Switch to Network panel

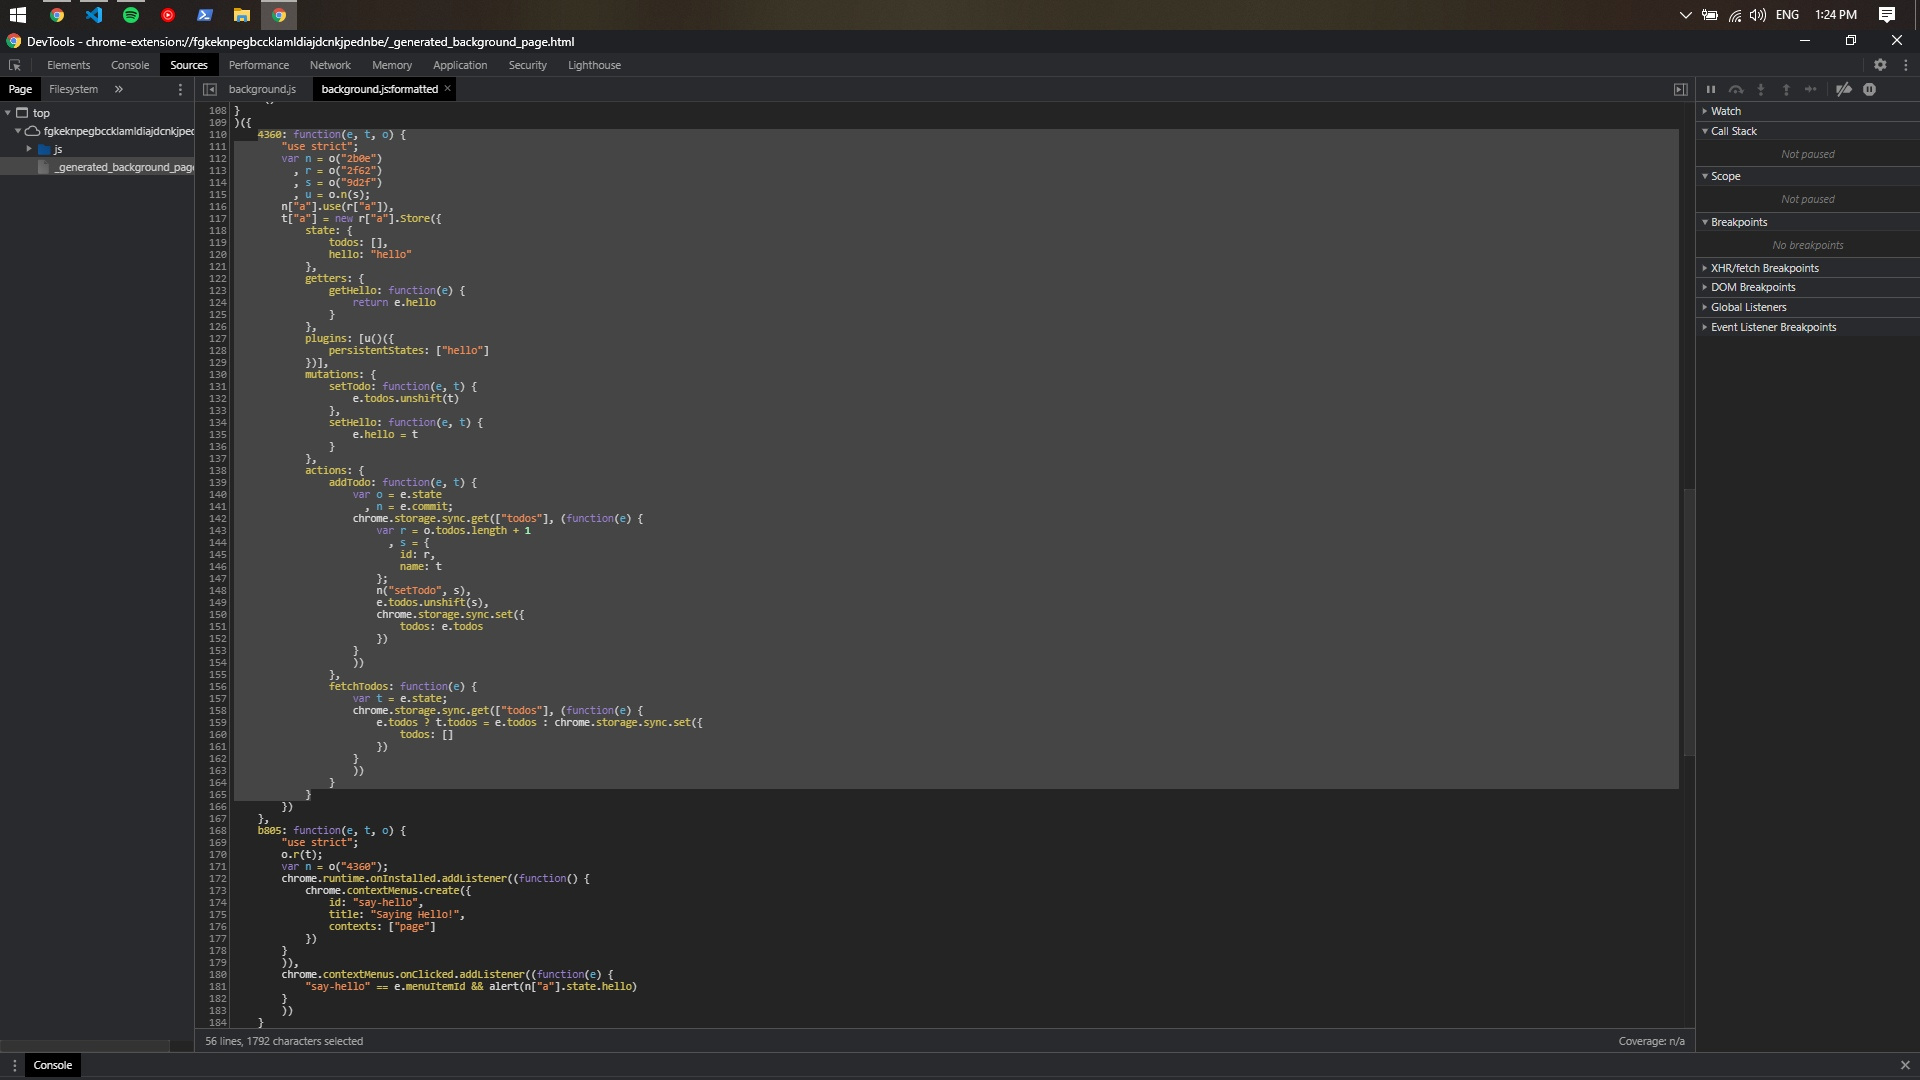(x=330, y=65)
